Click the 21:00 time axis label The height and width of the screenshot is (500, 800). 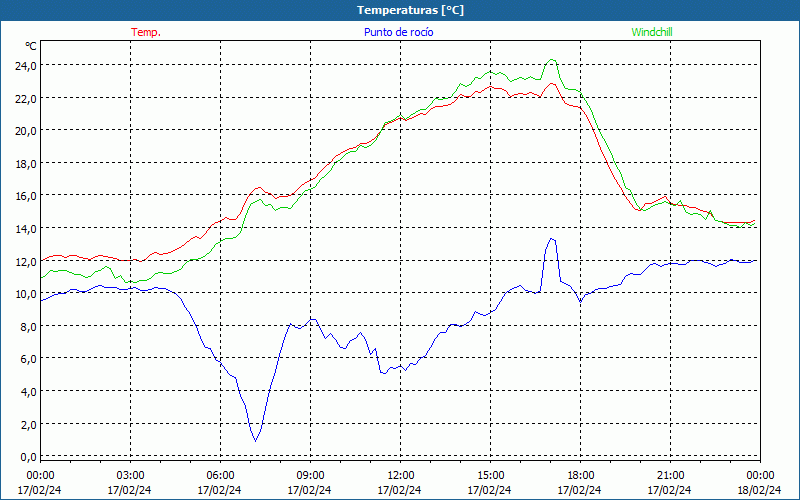tap(670, 476)
